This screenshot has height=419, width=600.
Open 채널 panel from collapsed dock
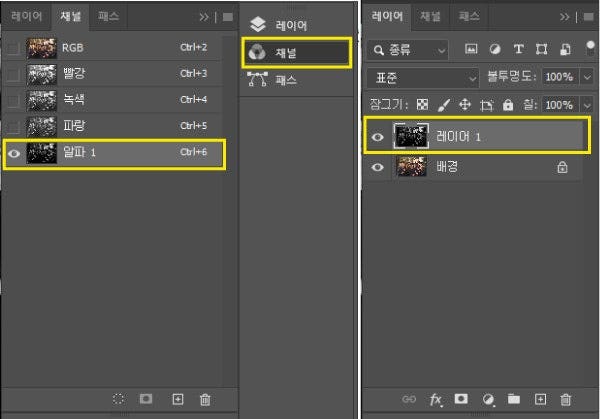[297, 52]
